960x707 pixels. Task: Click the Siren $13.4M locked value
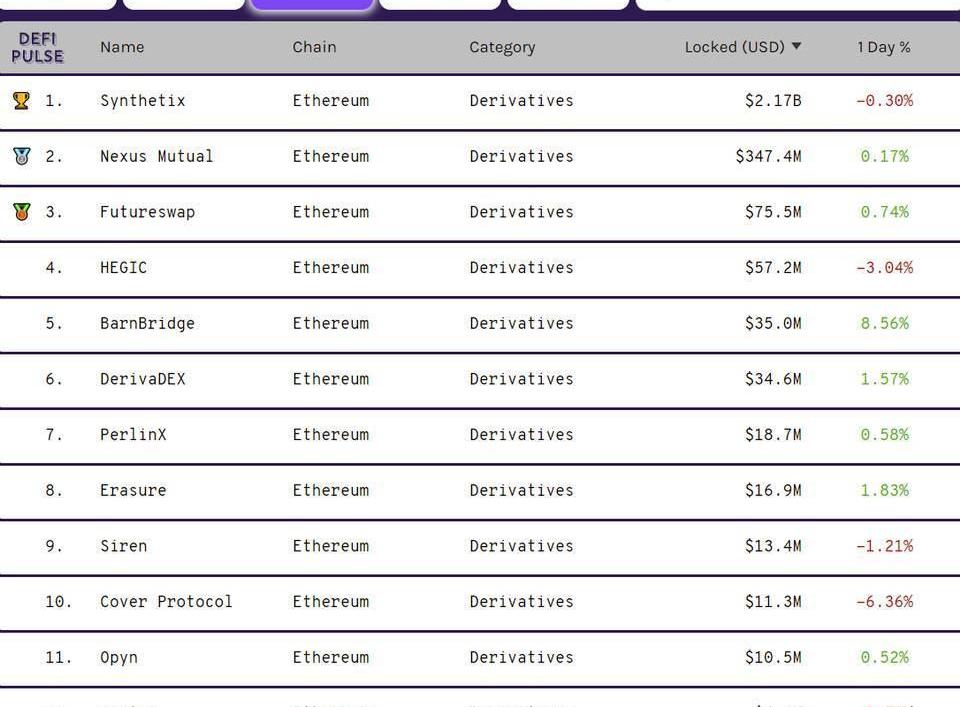pyautogui.click(x=773, y=546)
